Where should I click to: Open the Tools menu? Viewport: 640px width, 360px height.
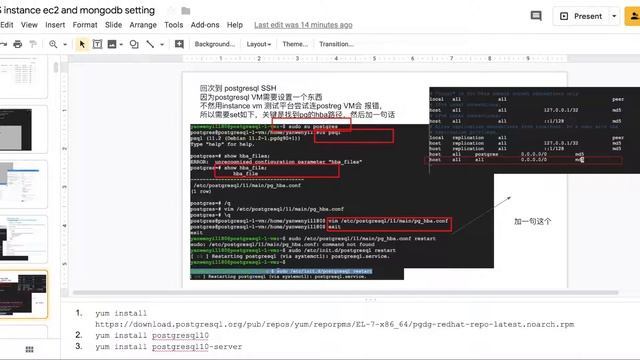[x=173, y=25]
